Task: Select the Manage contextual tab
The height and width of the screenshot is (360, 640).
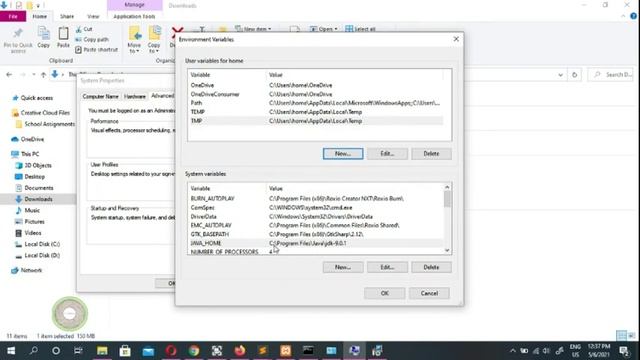Action: (134, 5)
